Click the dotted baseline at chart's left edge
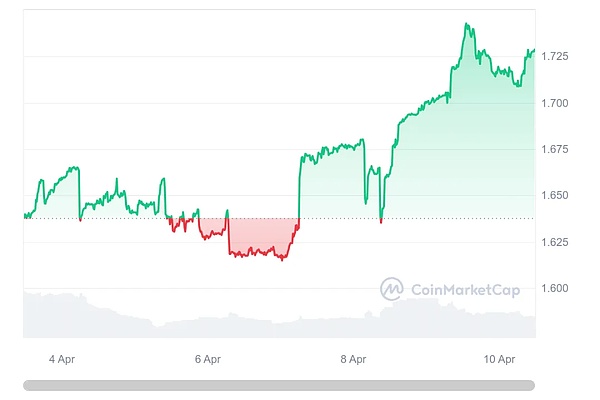 pyautogui.click(x=27, y=218)
